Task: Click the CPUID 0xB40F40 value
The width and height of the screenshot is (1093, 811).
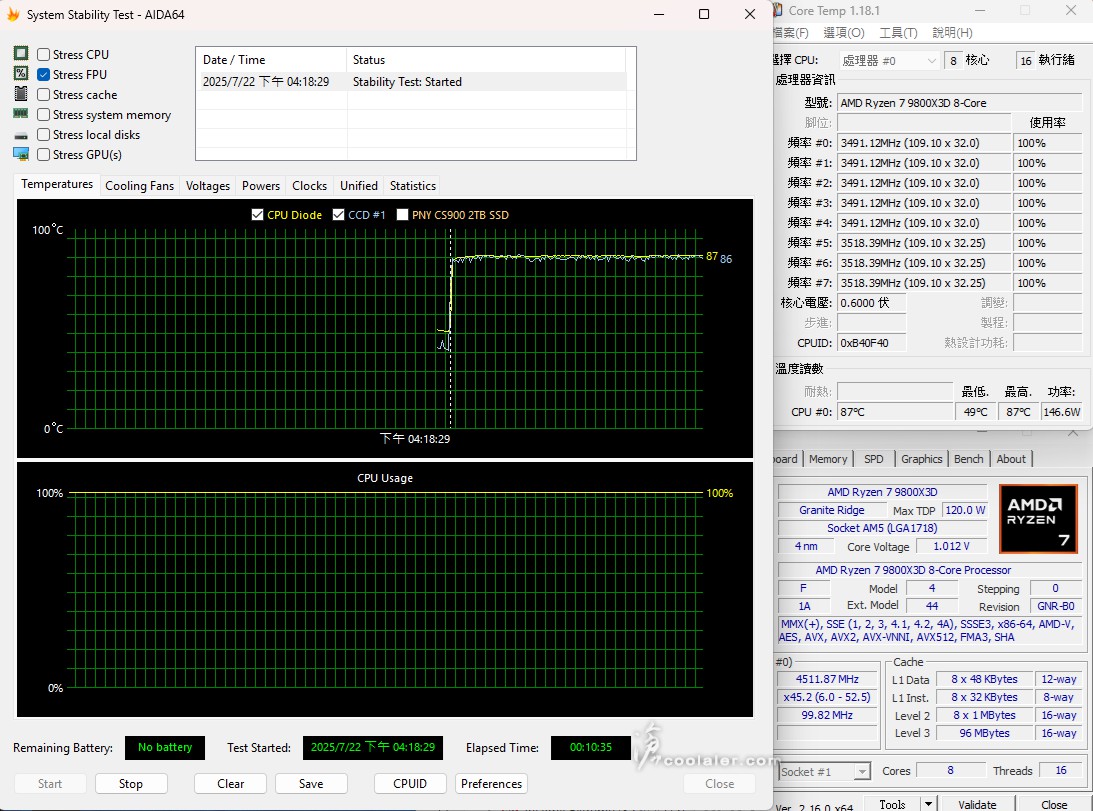Action: (871, 343)
